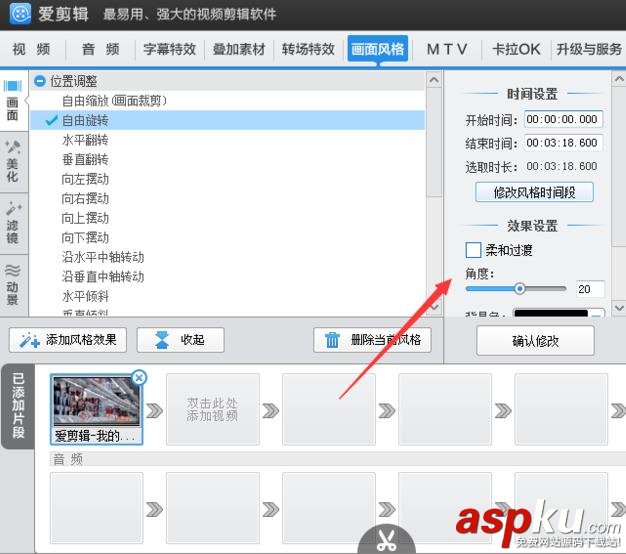Click the 结束时间 field

coord(563,143)
